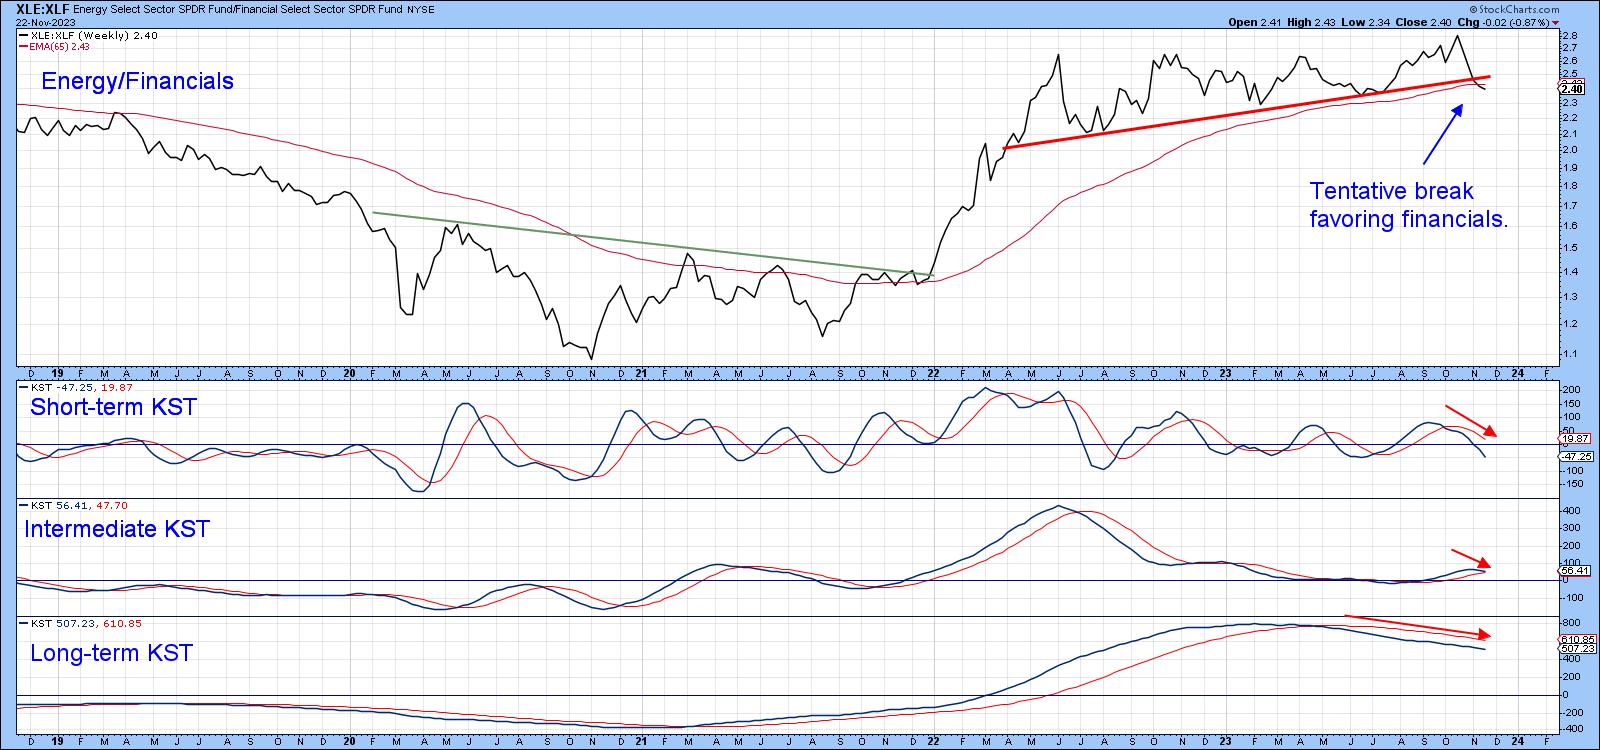Click the 56.41 value tag on intermediate KST axis
Image resolution: width=1600 pixels, height=750 pixels.
[1572, 571]
